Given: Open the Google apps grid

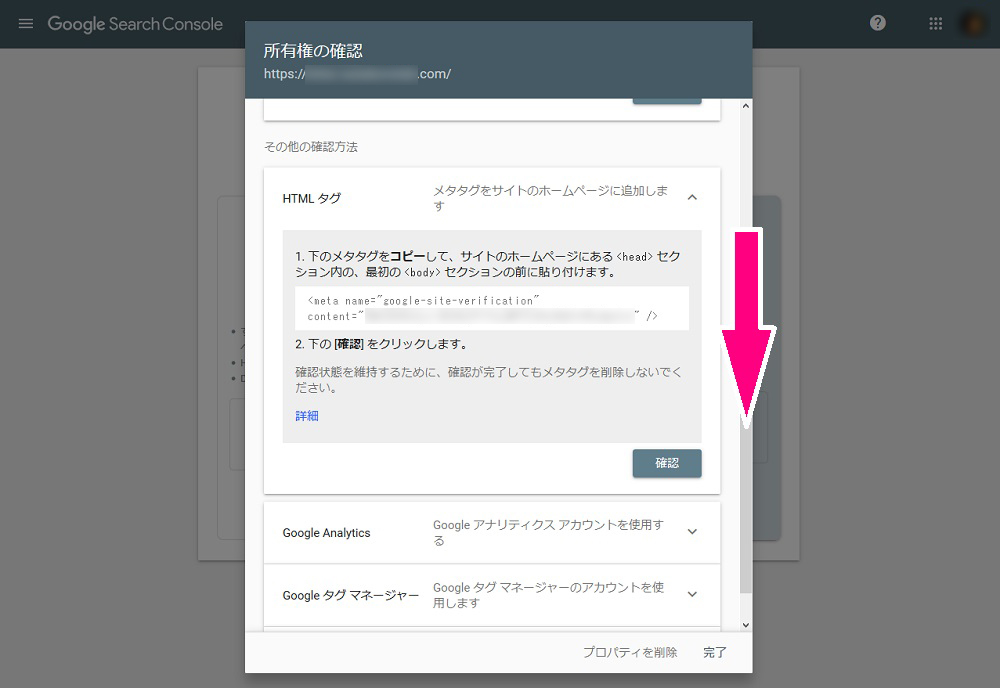Looking at the screenshot, I should (x=936, y=24).
